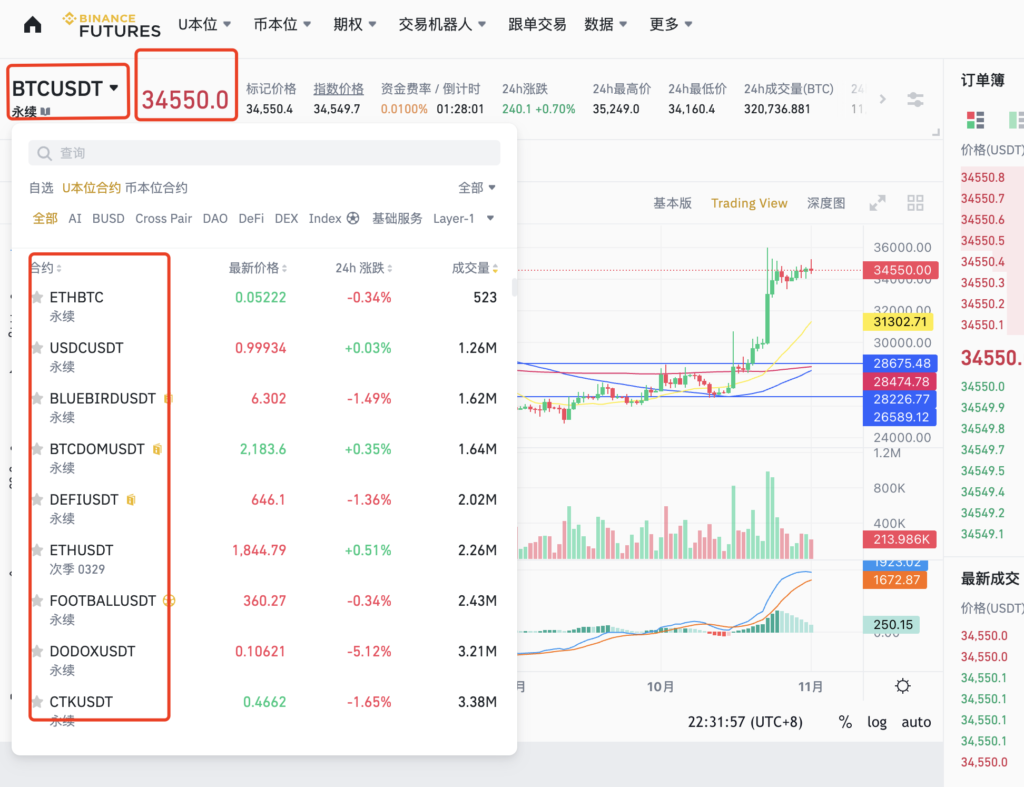Sort list by 合约 column
The width and height of the screenshot is (1024, 787).
(45, 268)
